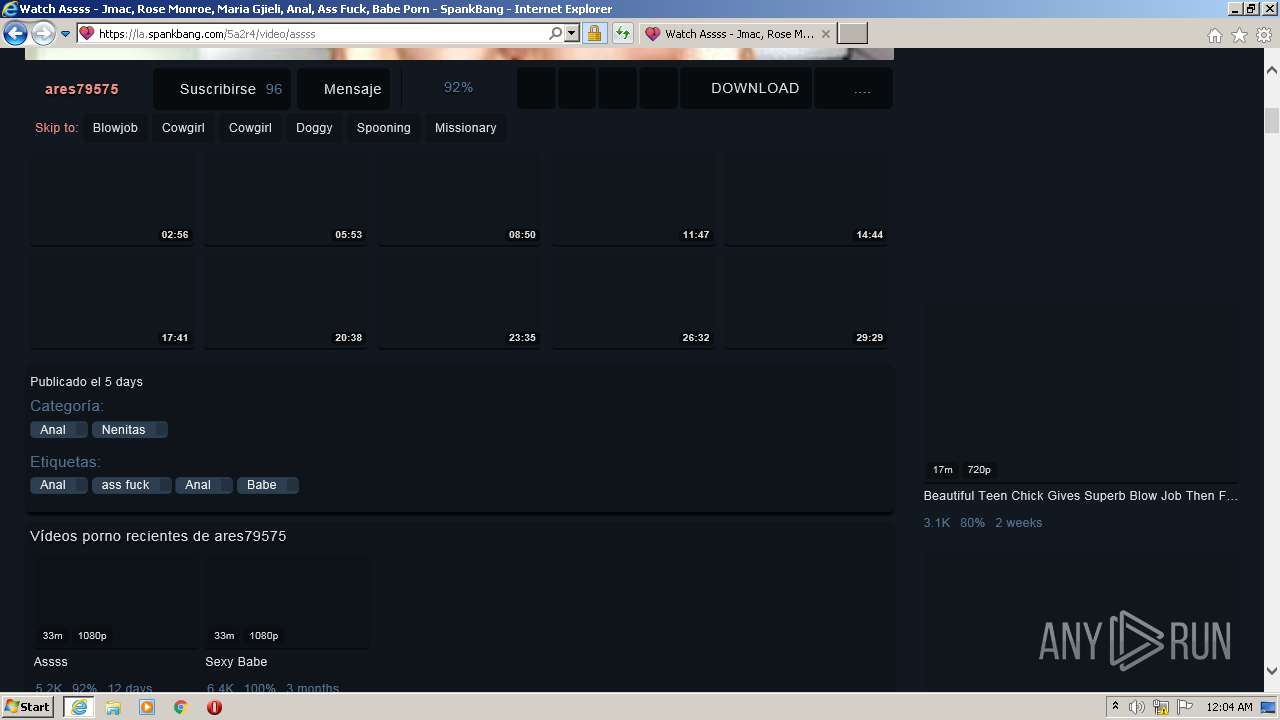Open the Tools gear menu
This screenshot has height=720, width=1280.
[1264, 35]
